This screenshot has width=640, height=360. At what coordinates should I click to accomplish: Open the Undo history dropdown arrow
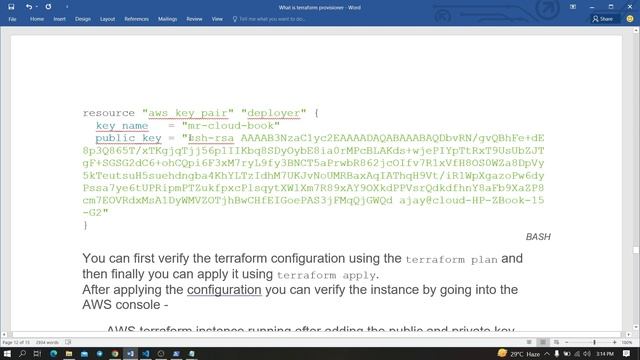36,7
